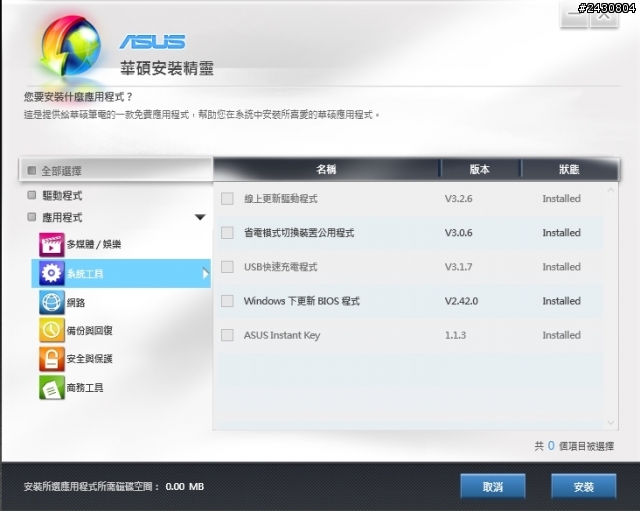Click version V2.42.0 cell
Viewport: 640px width, 511px height.
pyautogui.click(x=462, y=301)
